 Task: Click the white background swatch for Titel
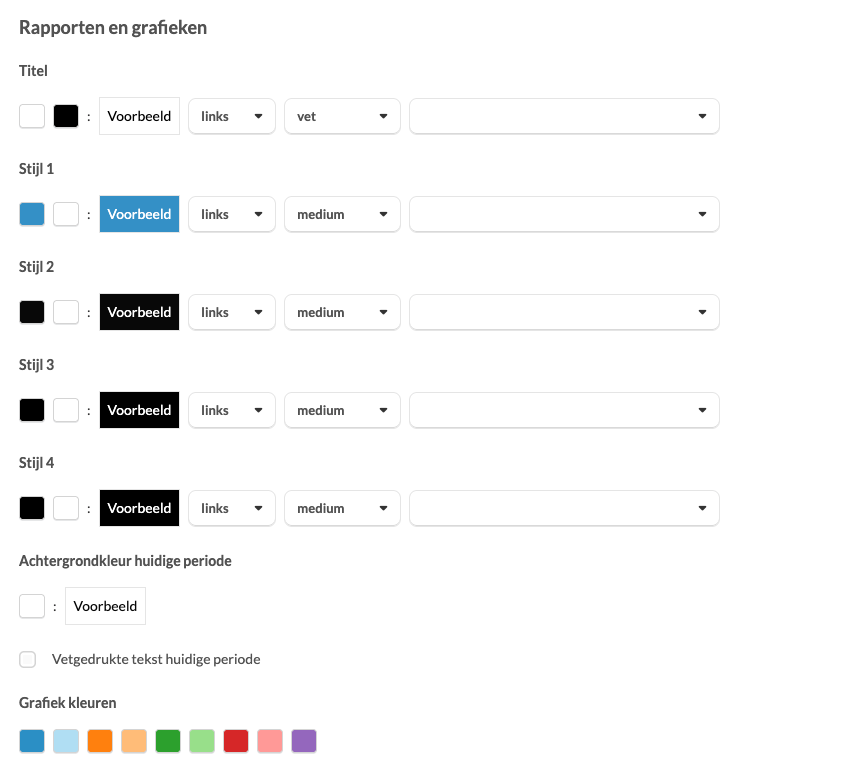tap(32, 116)
